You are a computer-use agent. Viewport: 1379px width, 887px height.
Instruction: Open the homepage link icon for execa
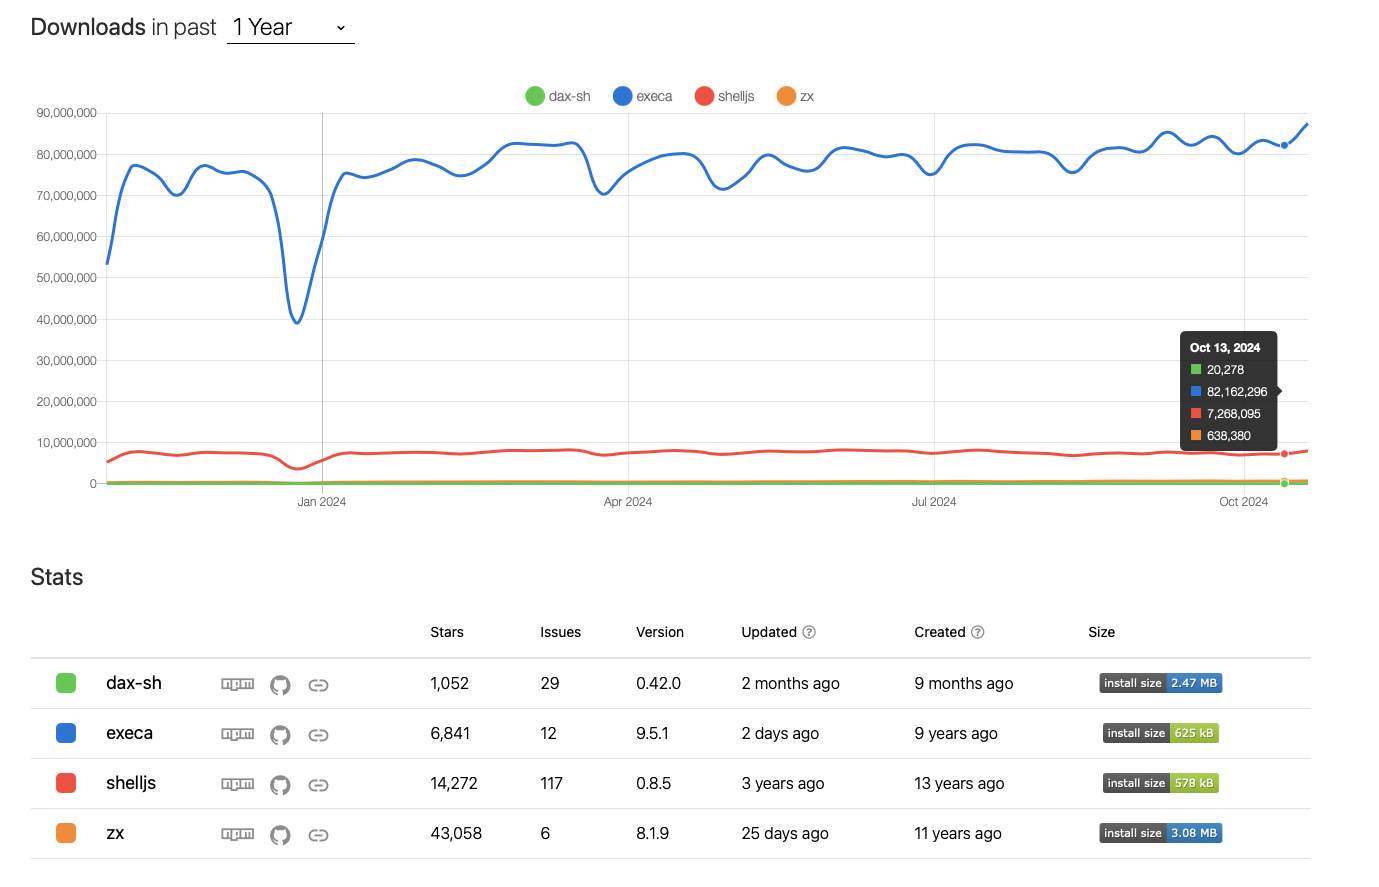point(318,735)
